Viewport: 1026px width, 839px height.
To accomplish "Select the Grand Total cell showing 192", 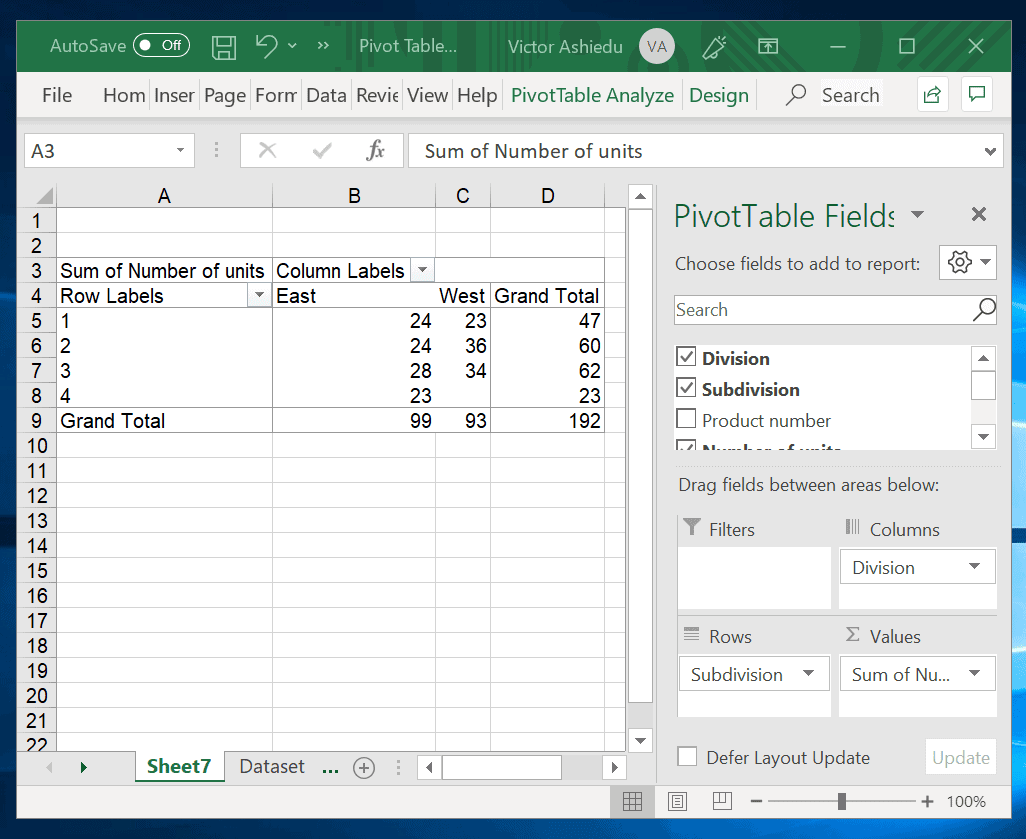I will pyautogui.click(x=547, y=420).
